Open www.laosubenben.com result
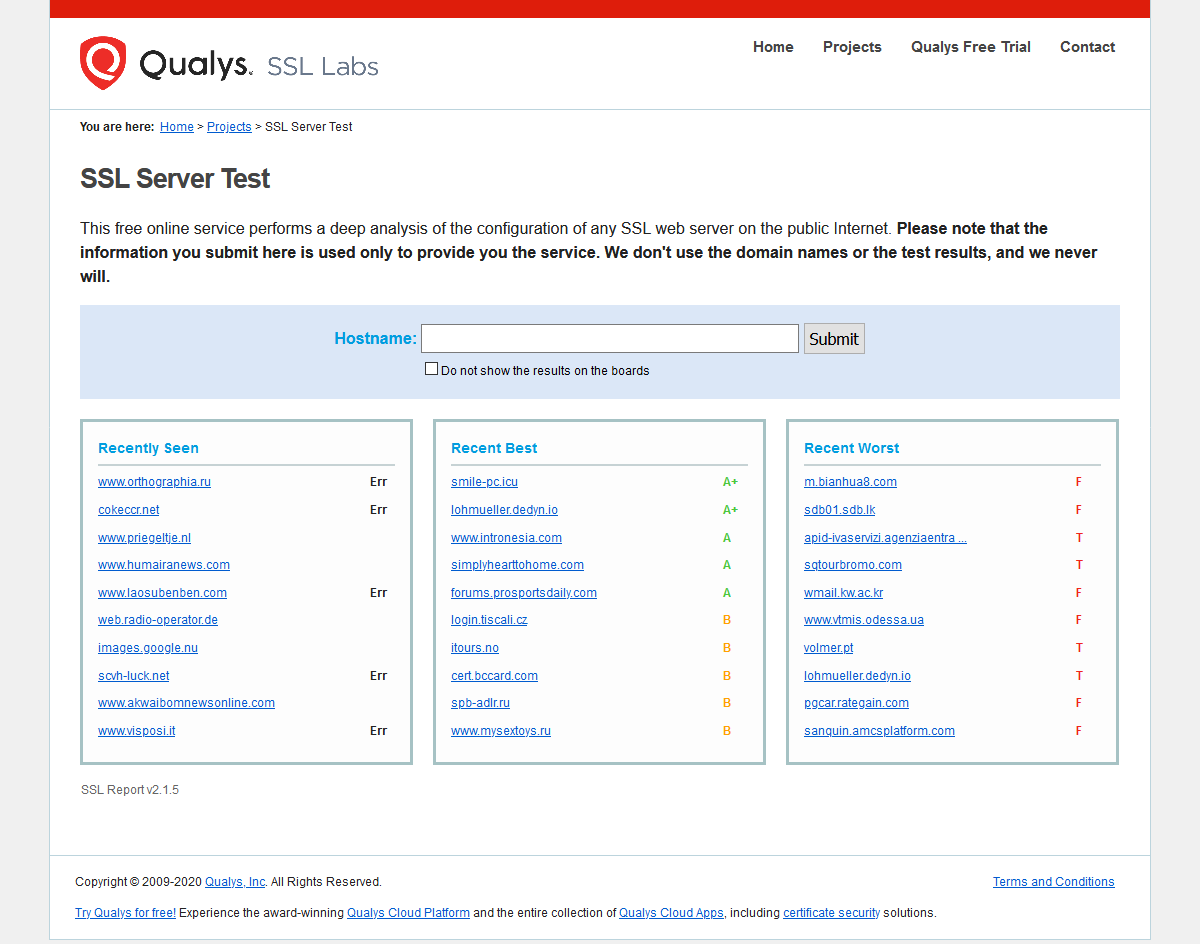Viewport: 1200px width, 944px height. pyautogui.click(x=162, y=593)
